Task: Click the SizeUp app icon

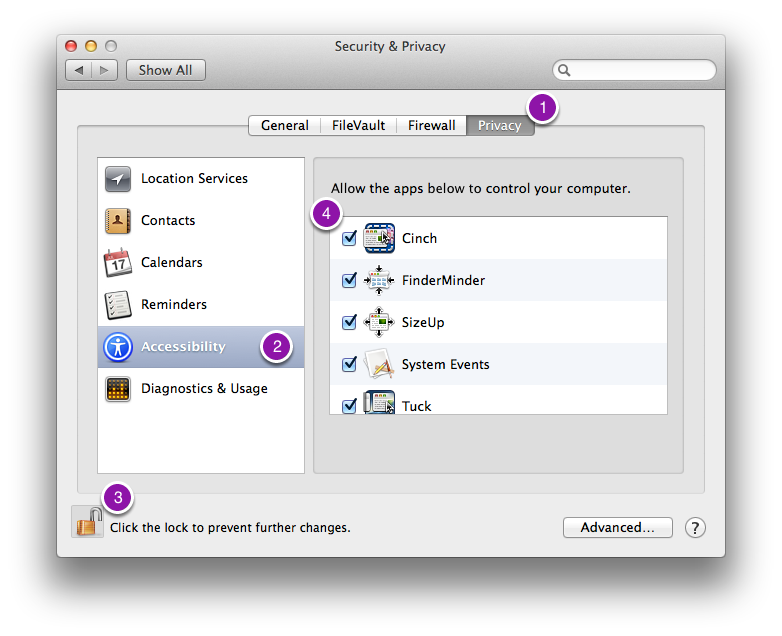Action: coord(379,322)
